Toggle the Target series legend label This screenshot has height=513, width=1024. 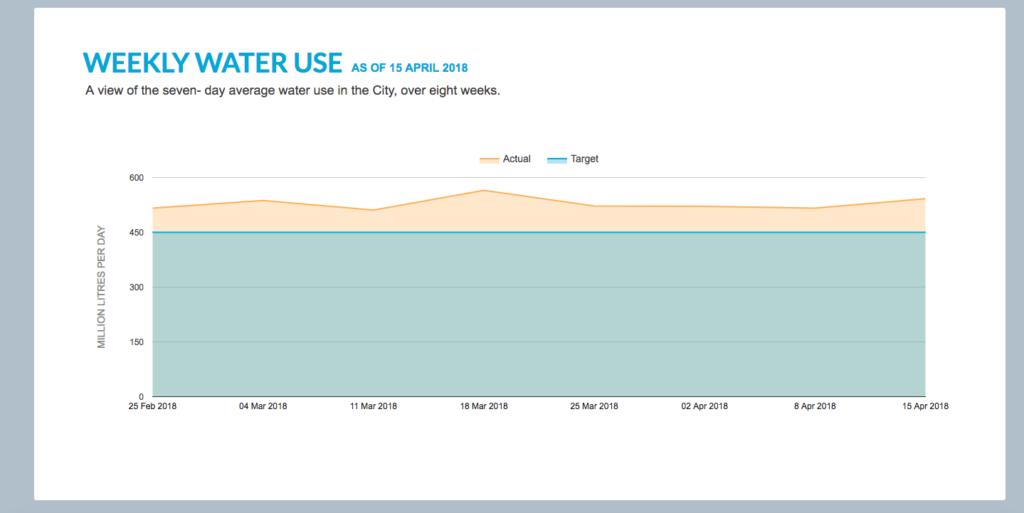coord(584,160)
